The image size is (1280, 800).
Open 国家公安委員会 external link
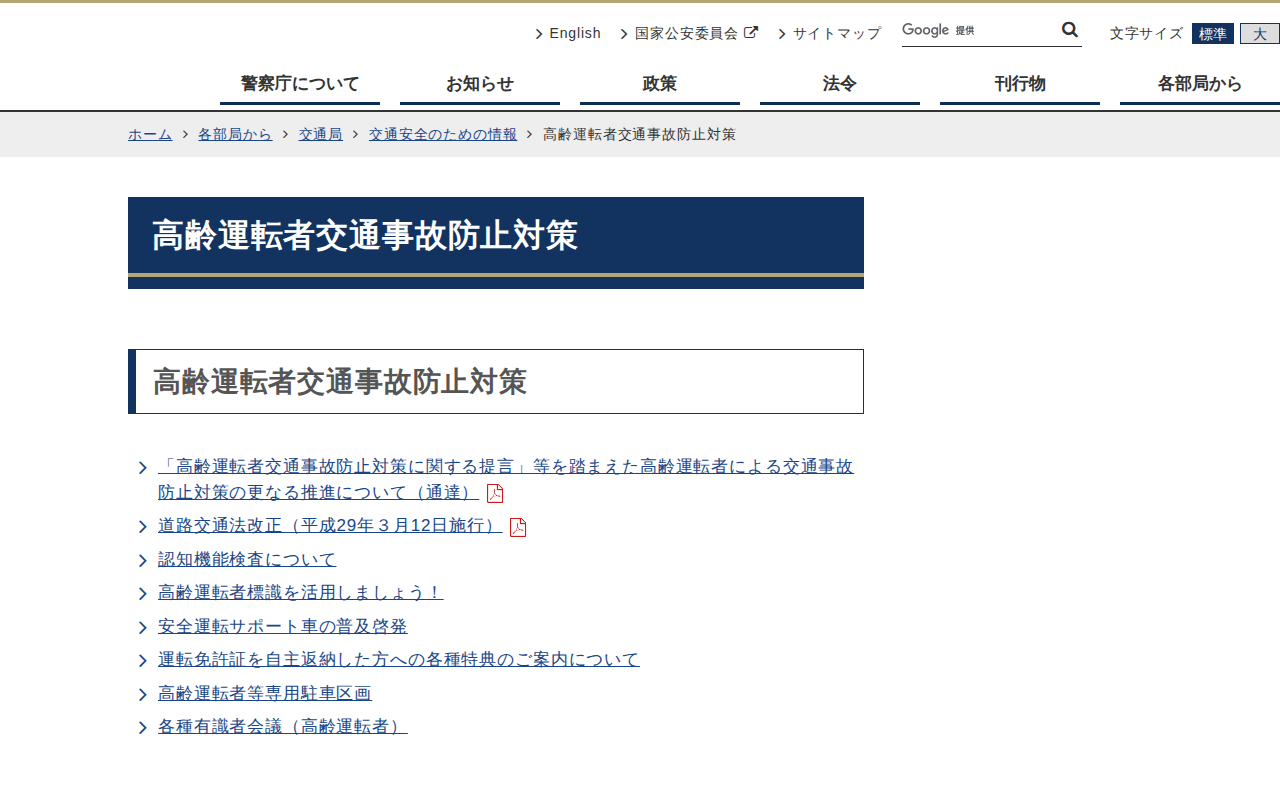[686, 33]
